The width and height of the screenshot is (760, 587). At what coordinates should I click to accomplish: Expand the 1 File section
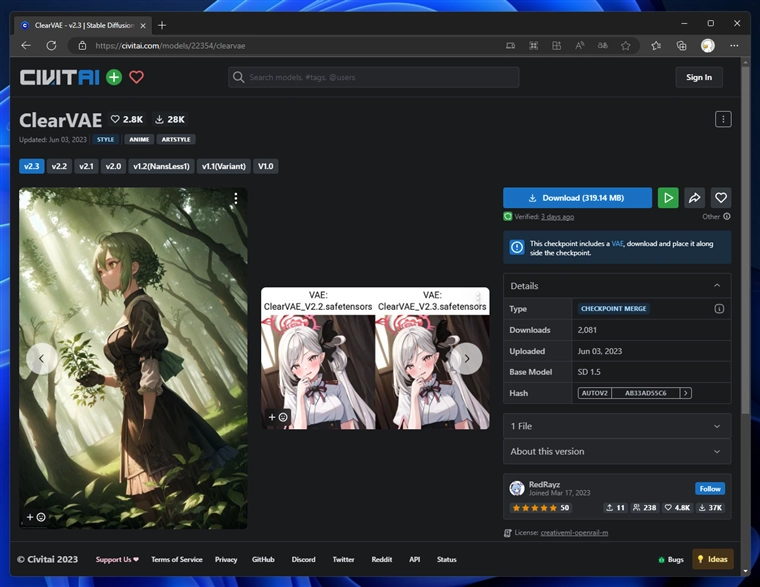[617, 426]
